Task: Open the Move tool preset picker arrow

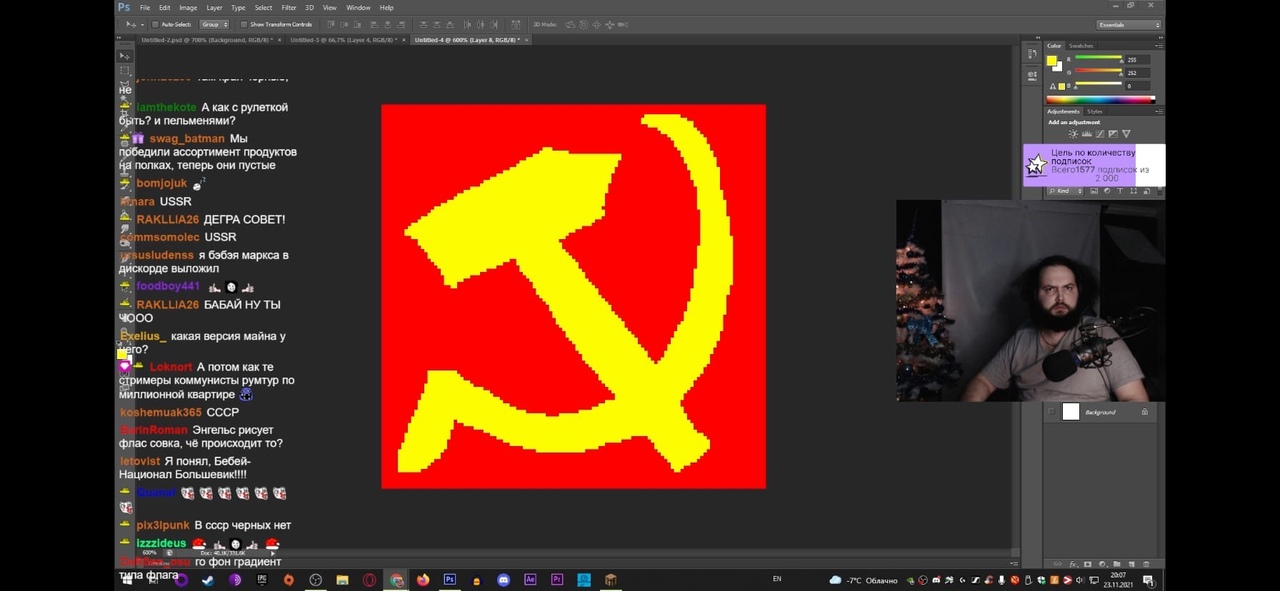Action: (x=142, y=24)
